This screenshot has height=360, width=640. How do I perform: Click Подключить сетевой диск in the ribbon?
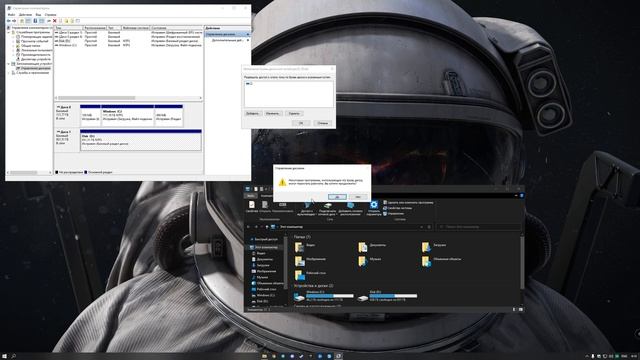point(327,208)
